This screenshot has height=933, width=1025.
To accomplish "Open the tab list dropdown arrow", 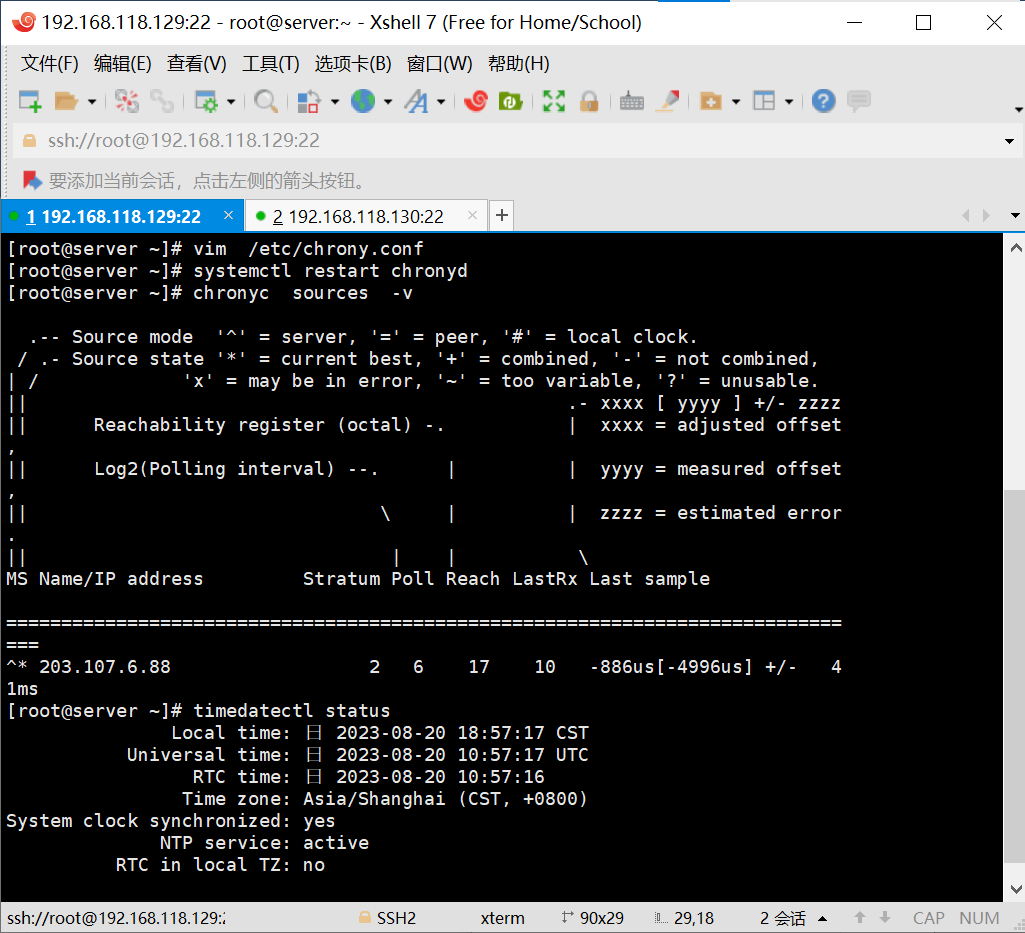I will (1015, 215).
